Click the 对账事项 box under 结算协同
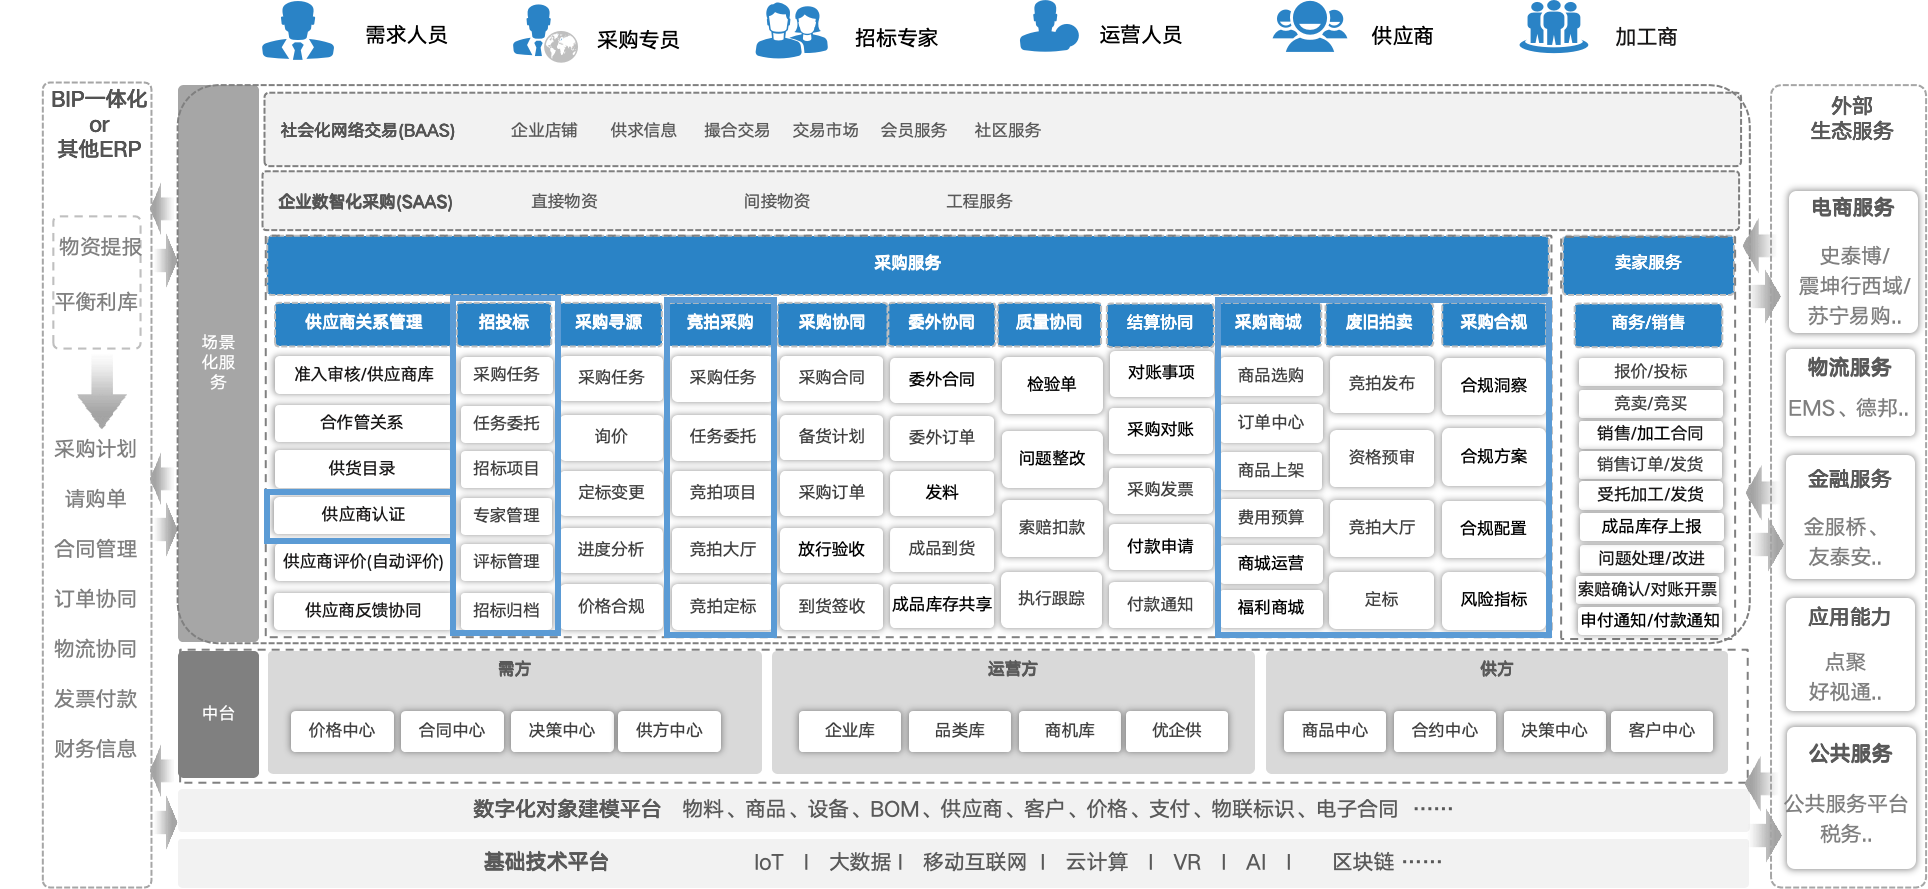Viewport: 1928px width, 889px height. click(1160, 373)
